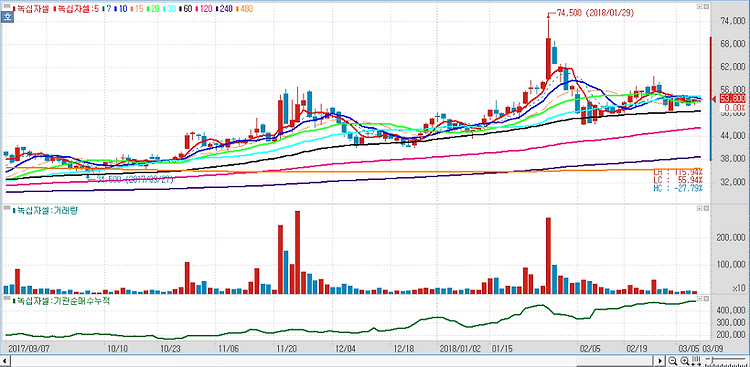
Task: Zoom out the chart with minus magnifier
Action: tap(672, 360)
